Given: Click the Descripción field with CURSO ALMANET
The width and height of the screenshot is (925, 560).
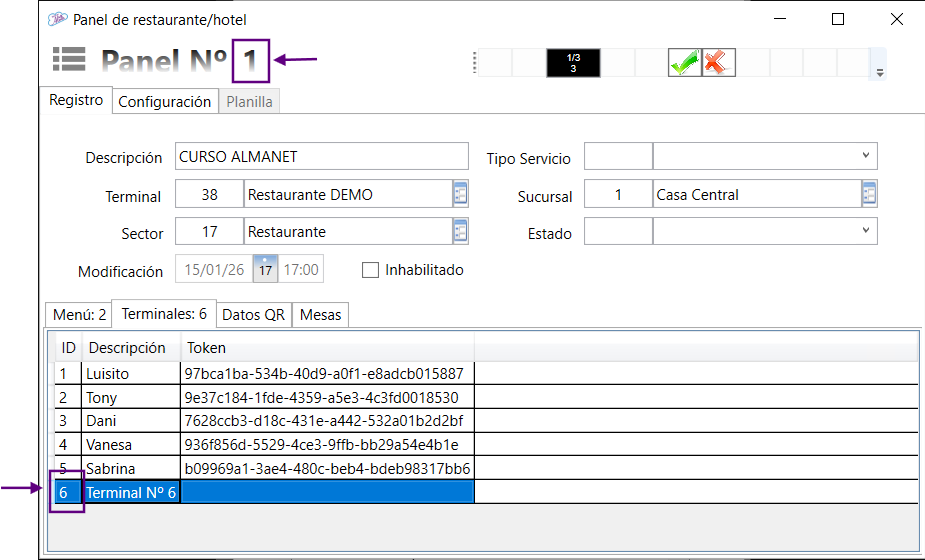Looking at the screenshot, I should 320,157.
